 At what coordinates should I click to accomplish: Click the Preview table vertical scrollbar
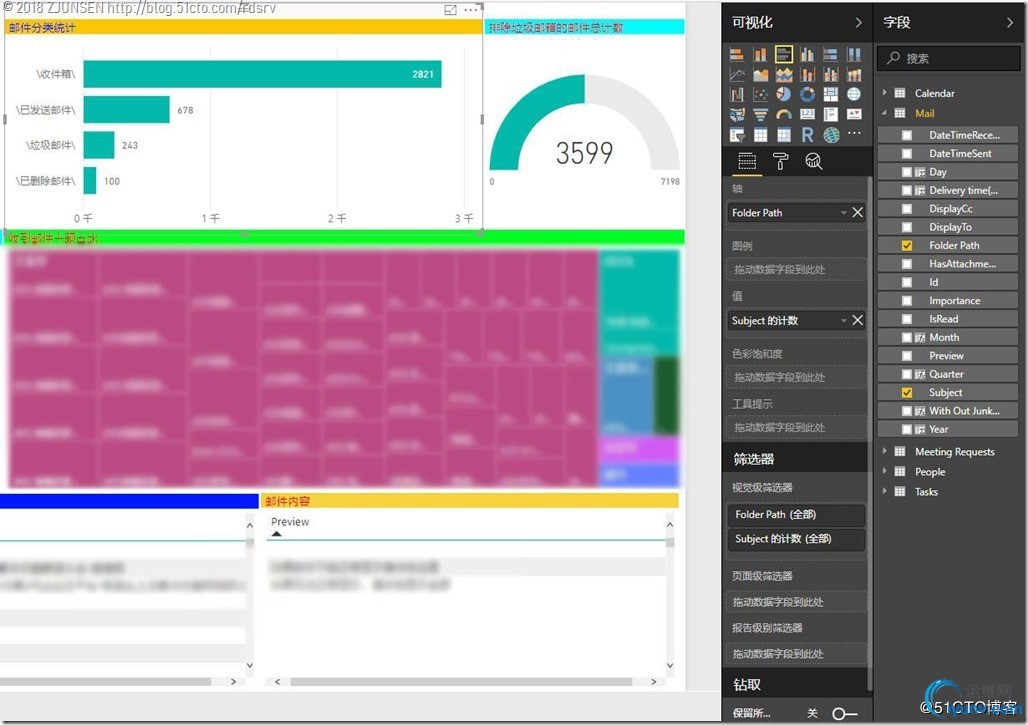(669, 542)
